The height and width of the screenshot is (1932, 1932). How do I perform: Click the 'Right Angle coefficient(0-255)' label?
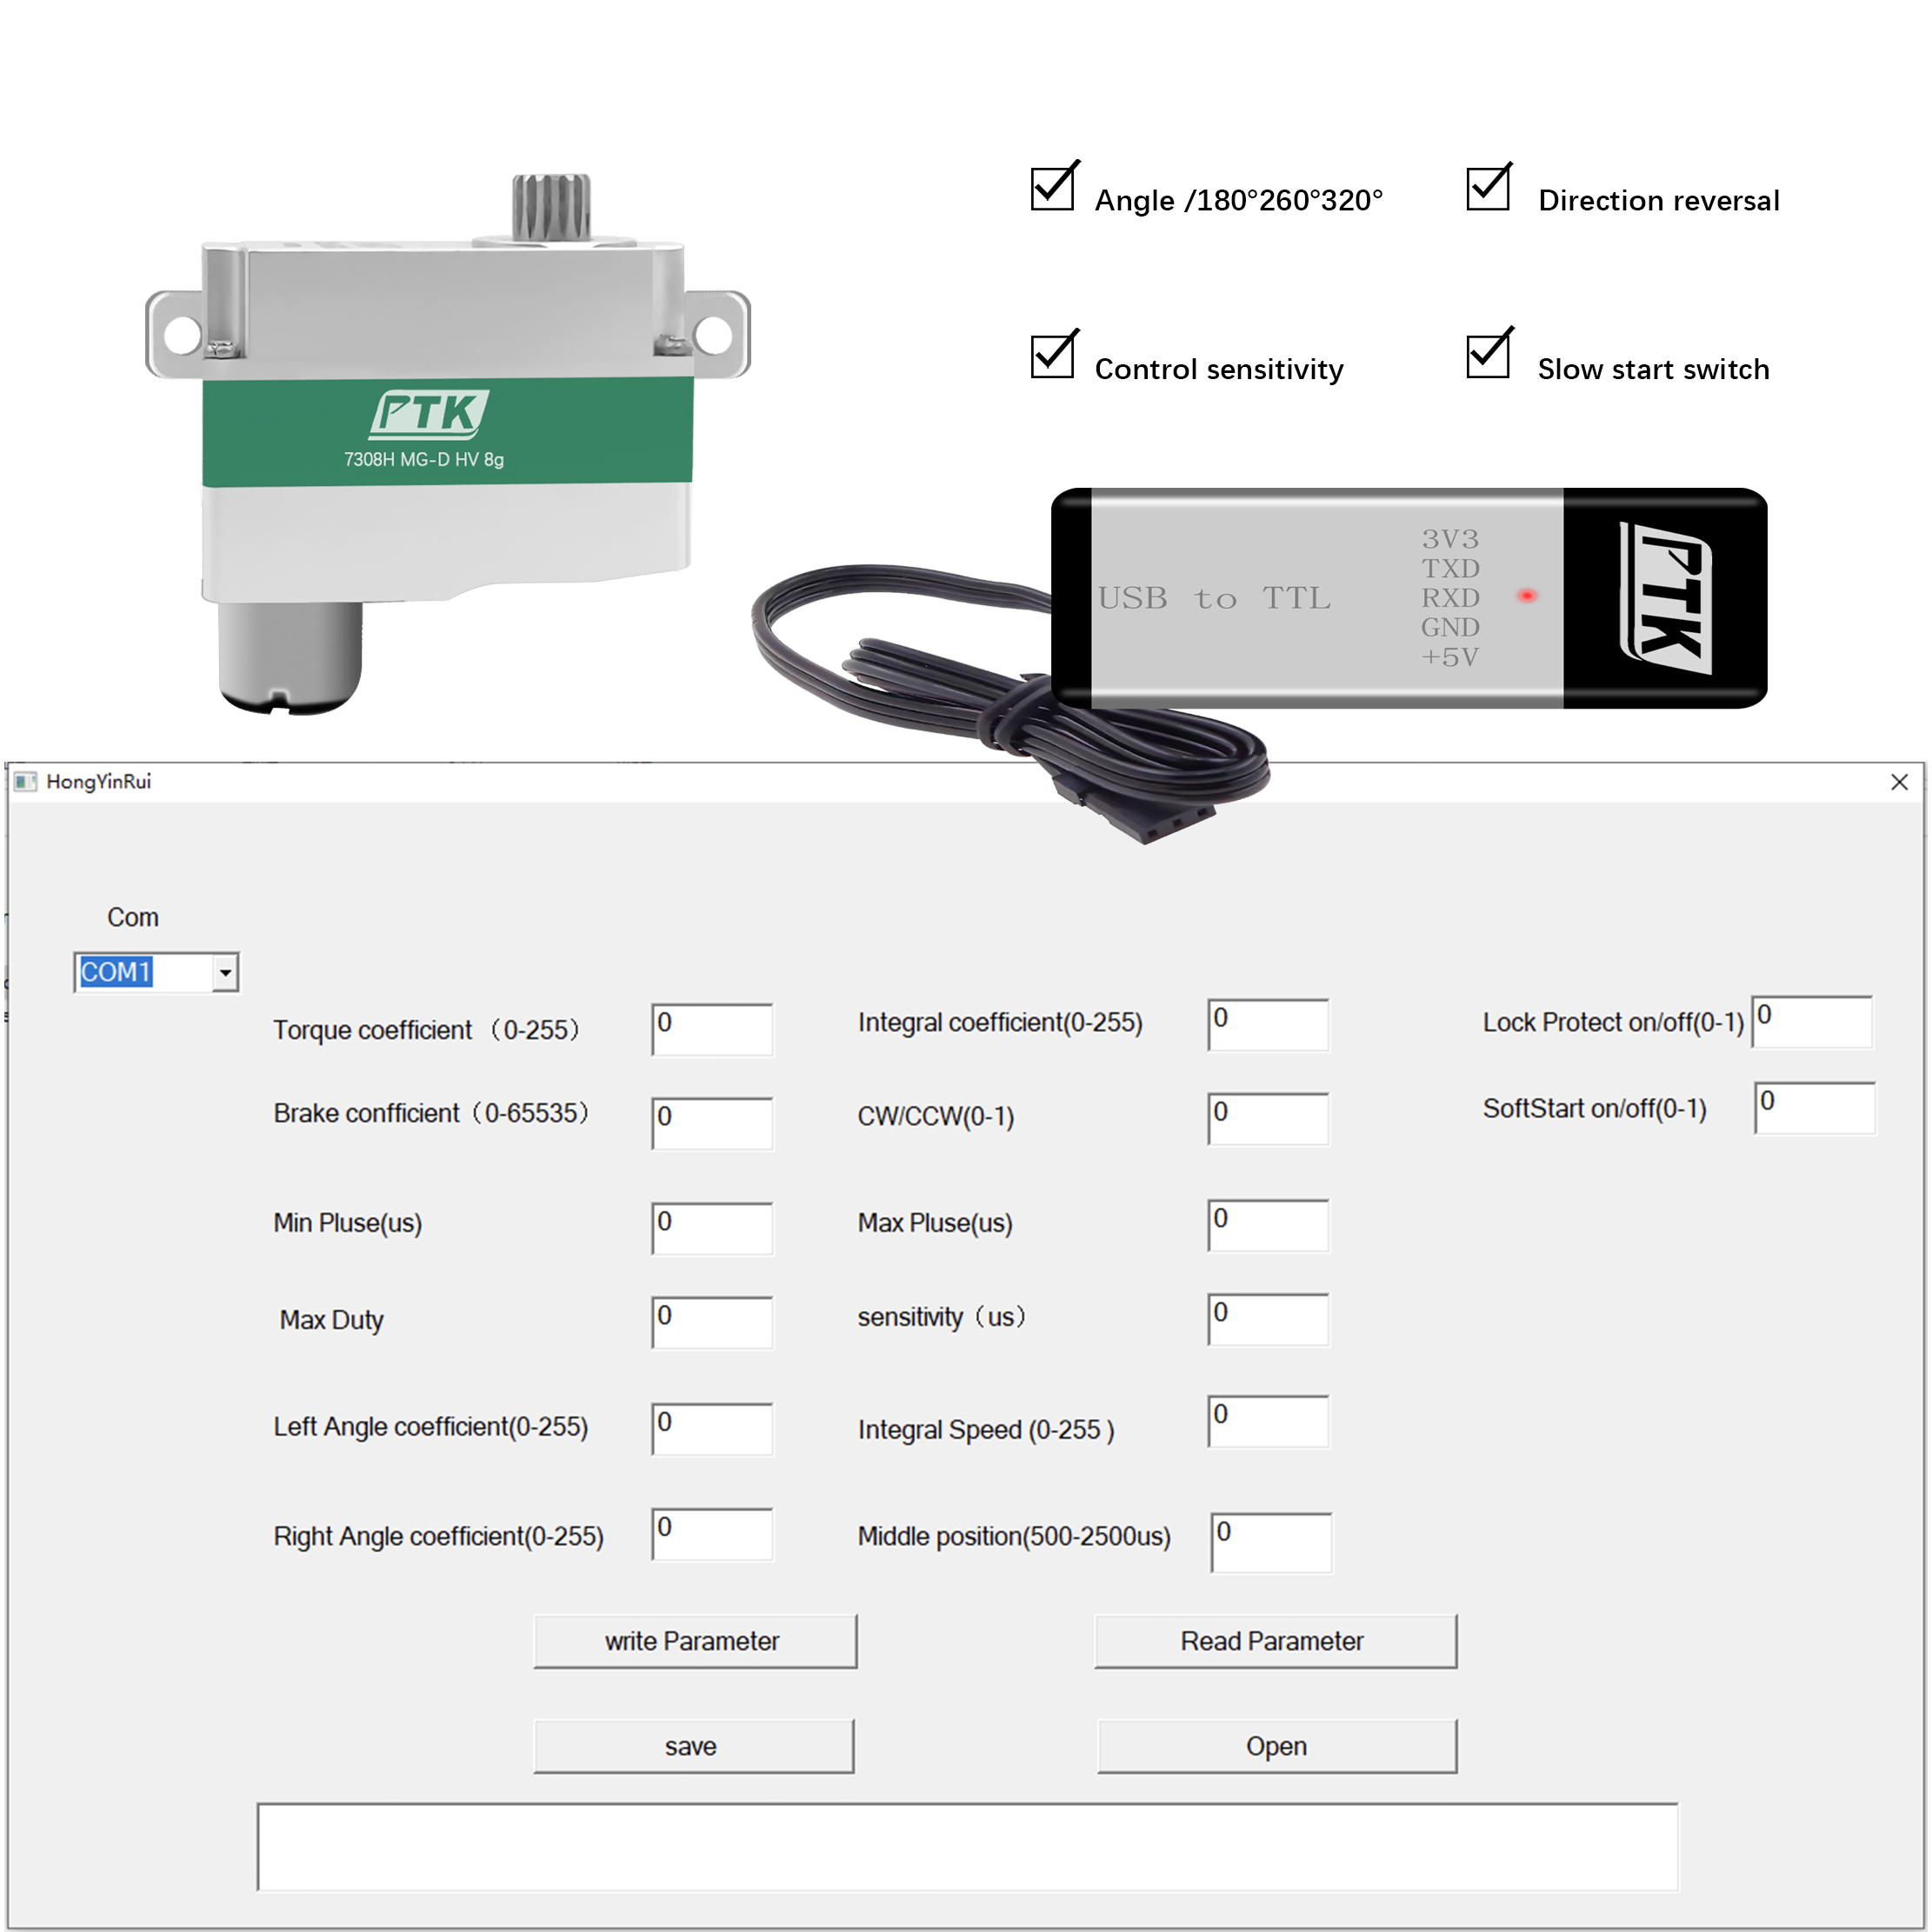tap(439, 1536)
